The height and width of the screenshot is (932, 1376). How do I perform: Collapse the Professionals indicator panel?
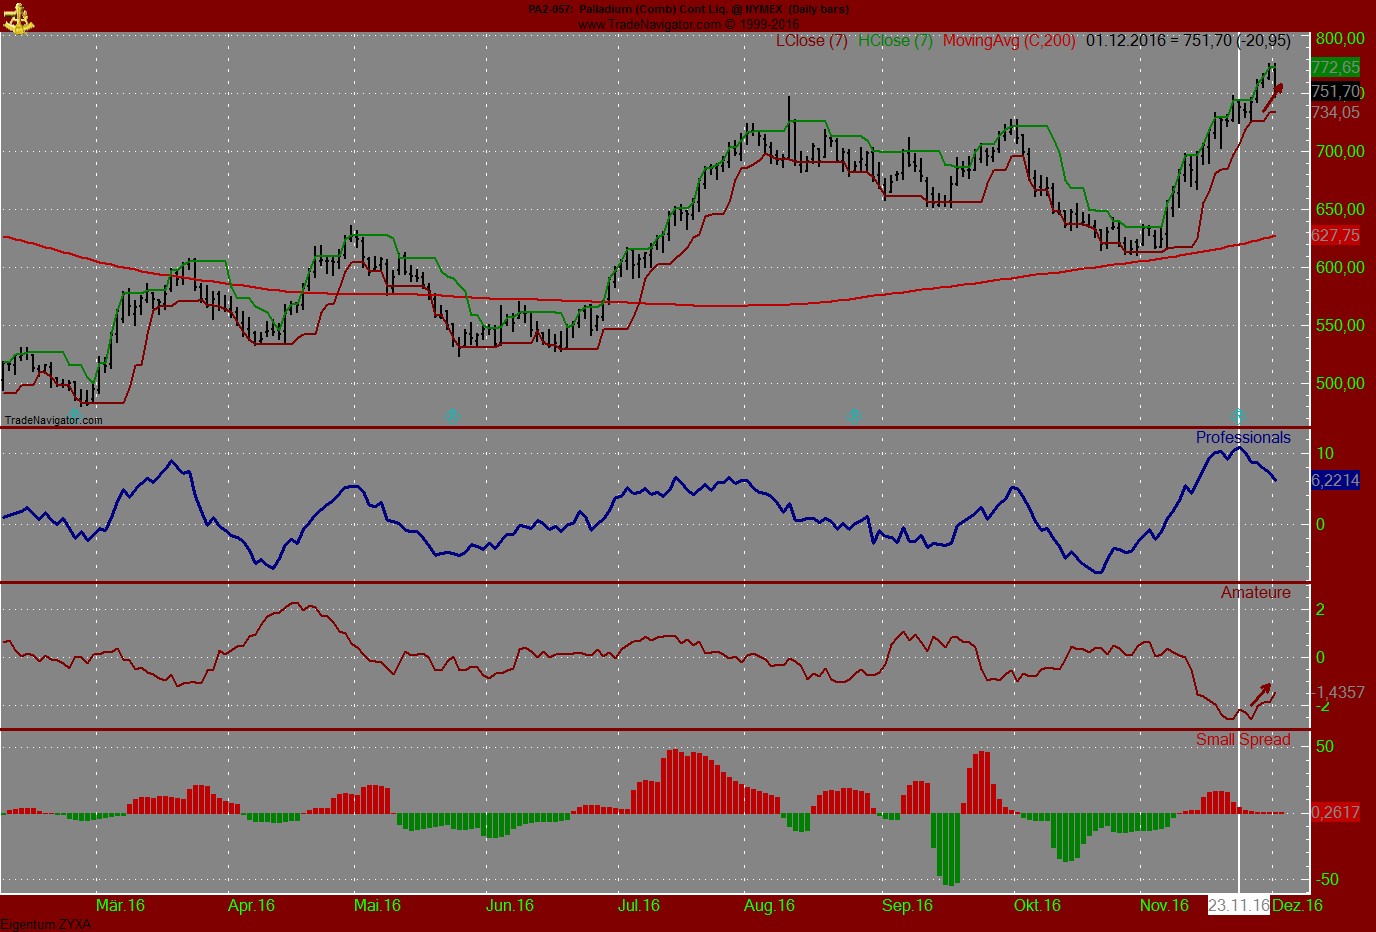point(1242,437)
